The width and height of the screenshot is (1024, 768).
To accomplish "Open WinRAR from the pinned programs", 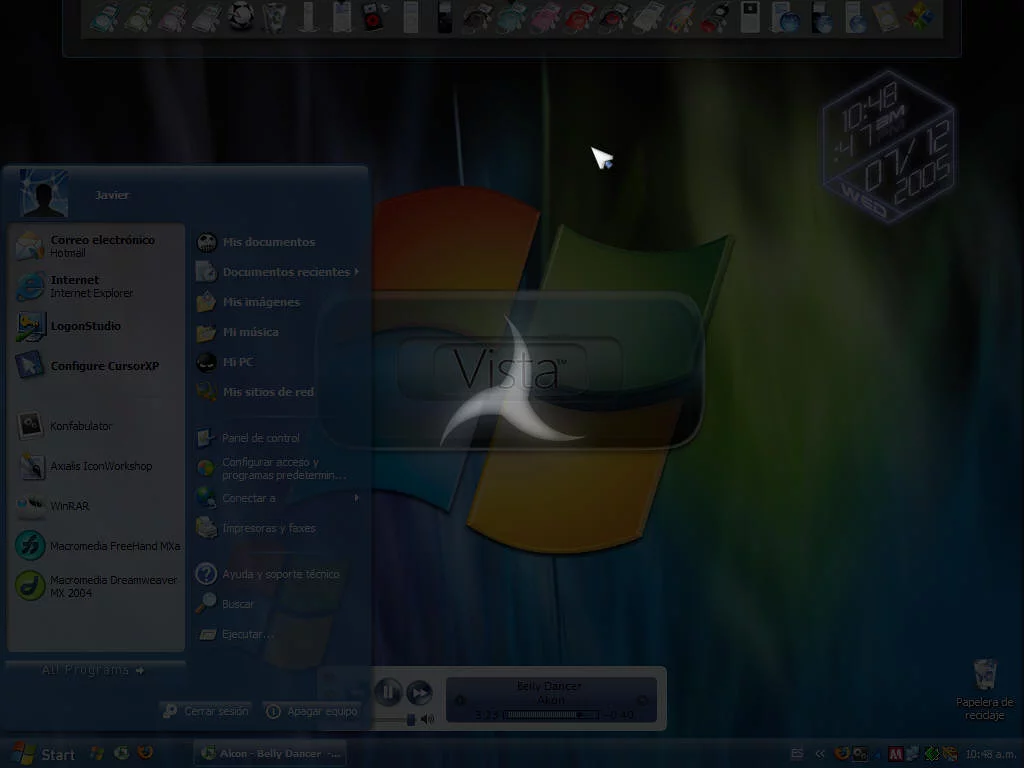I will click(x=70, y=506).
